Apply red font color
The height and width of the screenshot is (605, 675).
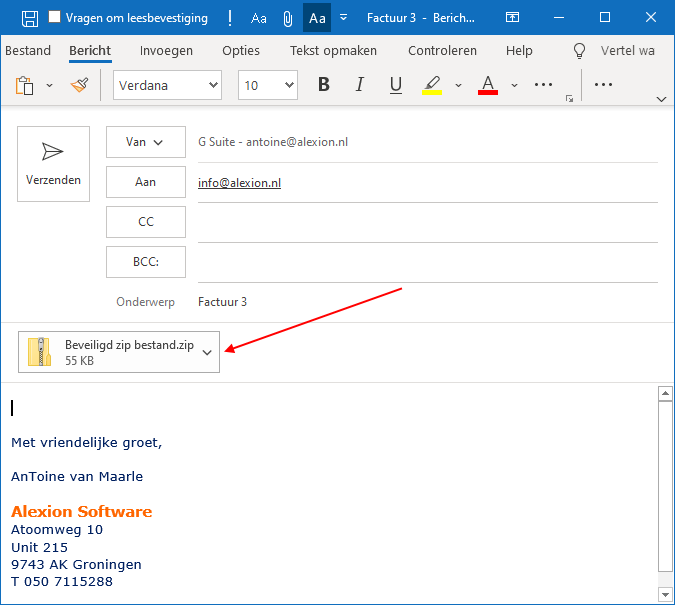tap(488, 85)
